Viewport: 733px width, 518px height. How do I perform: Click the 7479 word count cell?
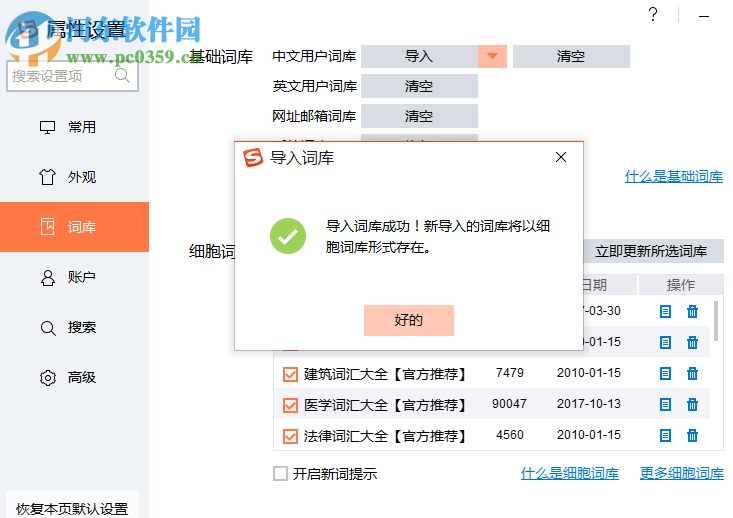click(510, 373)
